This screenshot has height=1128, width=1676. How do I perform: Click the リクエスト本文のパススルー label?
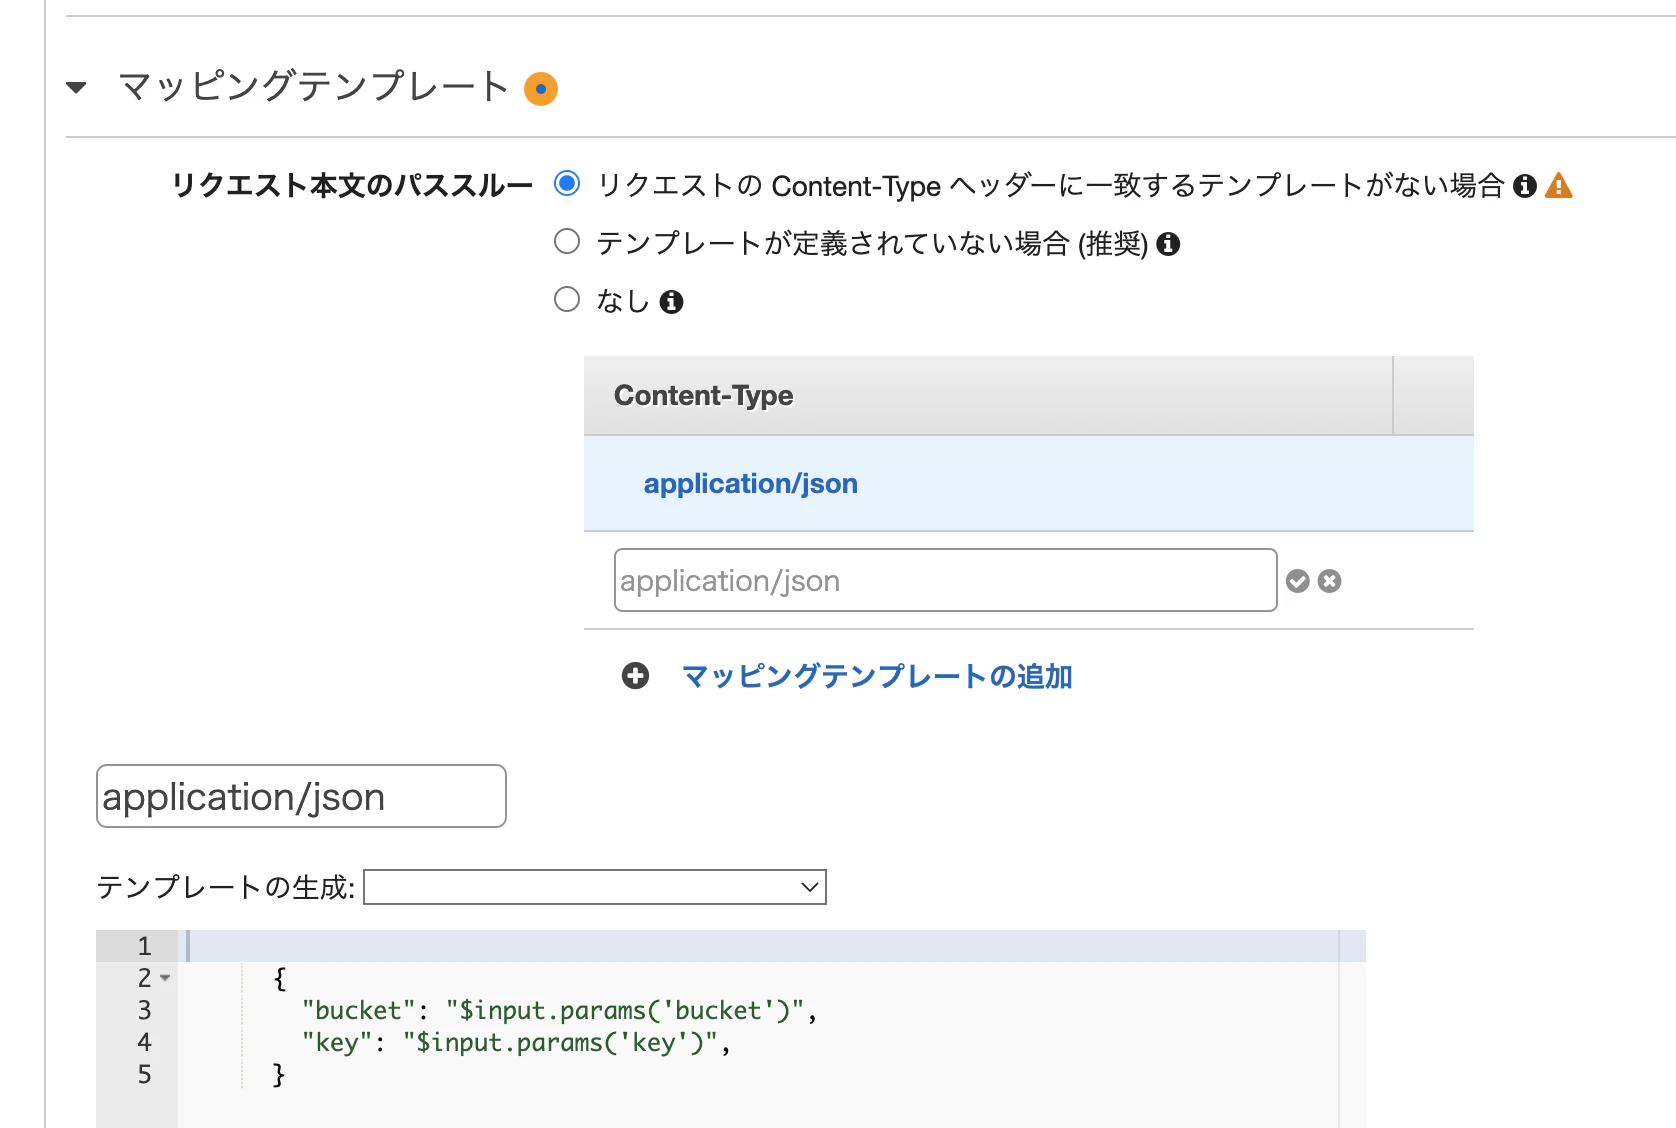point(352,186)
